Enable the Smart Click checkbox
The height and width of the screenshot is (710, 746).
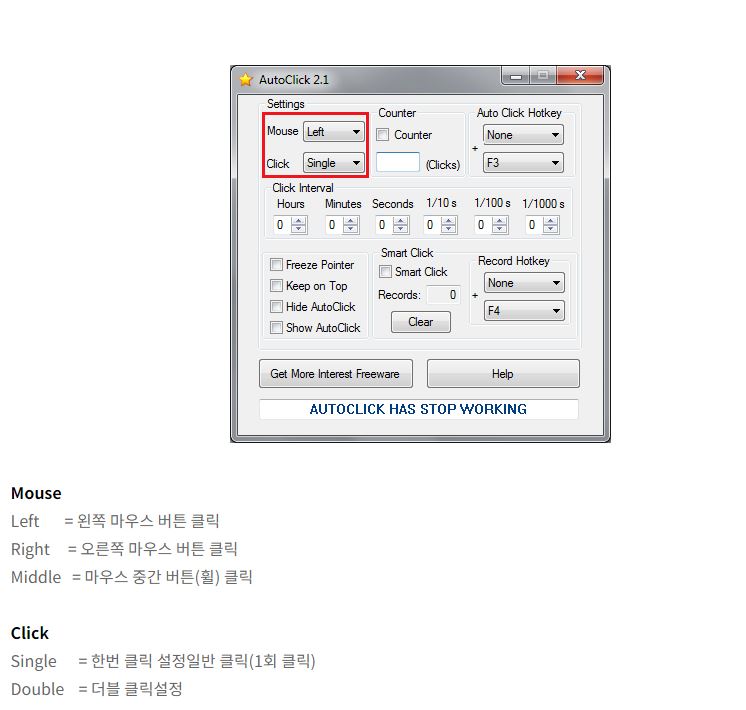pos(385,272)
